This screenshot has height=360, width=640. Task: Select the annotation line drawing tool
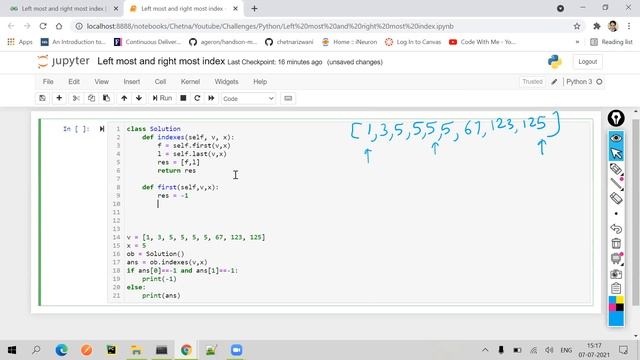coord(616,184)
